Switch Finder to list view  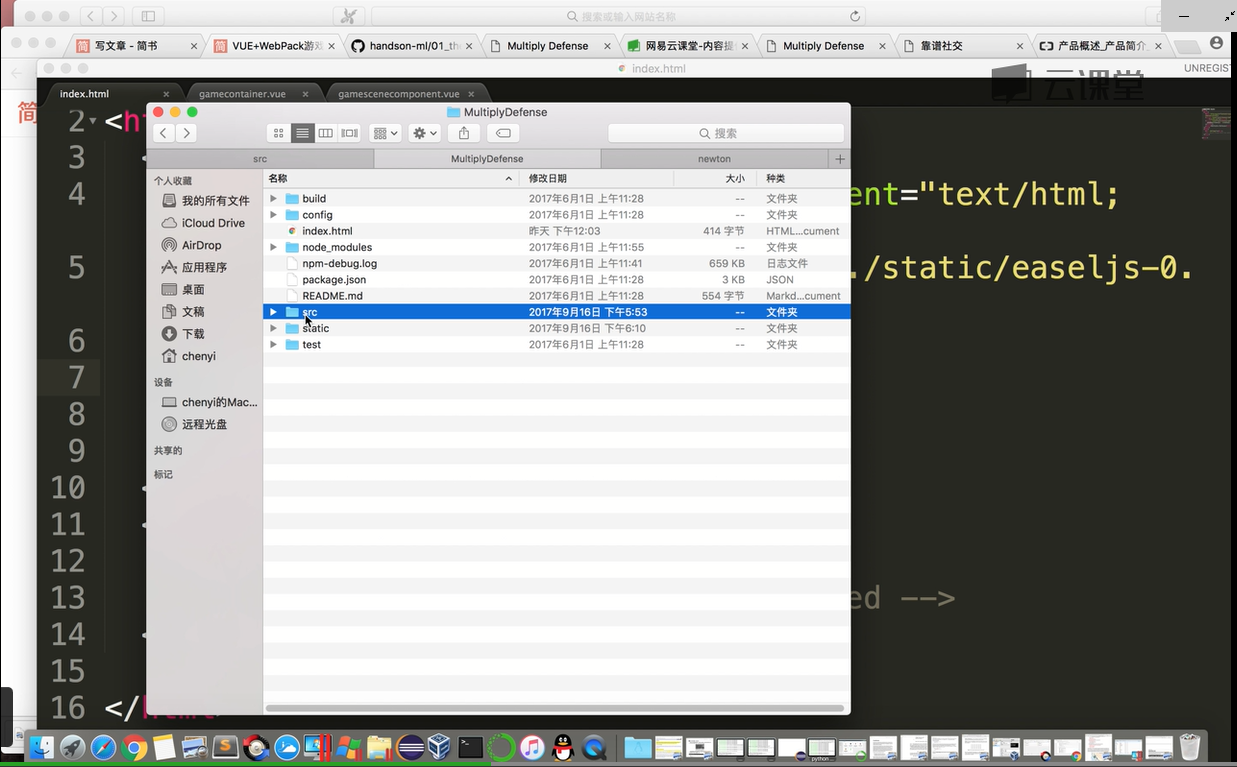pyautogui.click(x=302, y=133)
